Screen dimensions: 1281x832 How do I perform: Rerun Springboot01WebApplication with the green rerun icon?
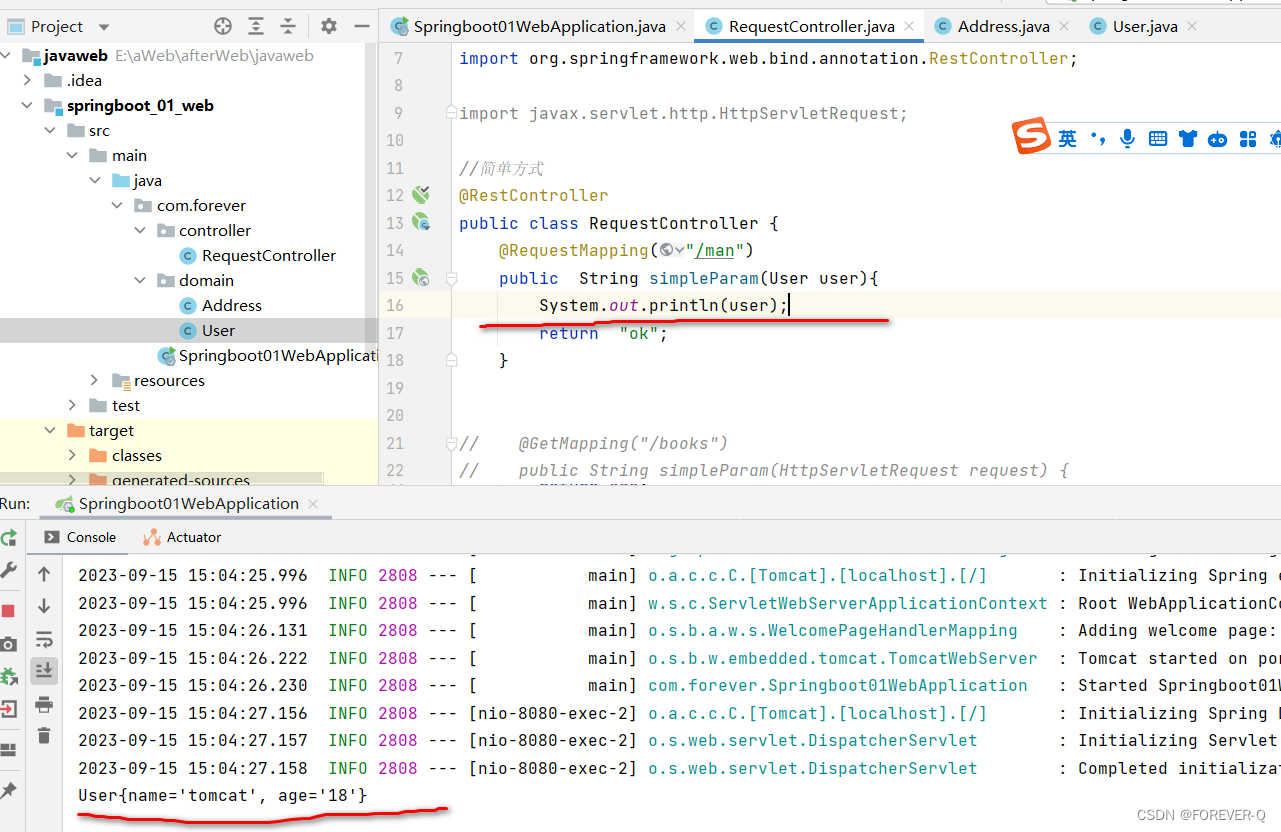click(8, 537)
